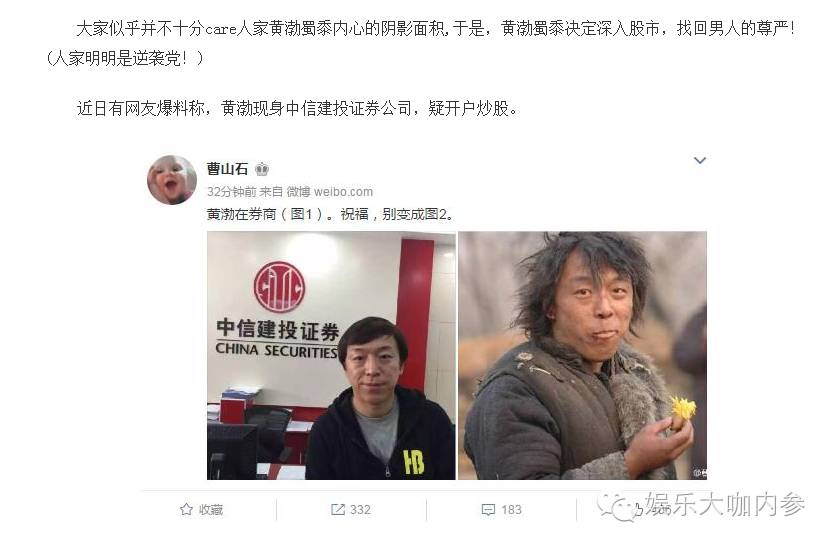Click the thumbs-up like icon

pos(638,510)
